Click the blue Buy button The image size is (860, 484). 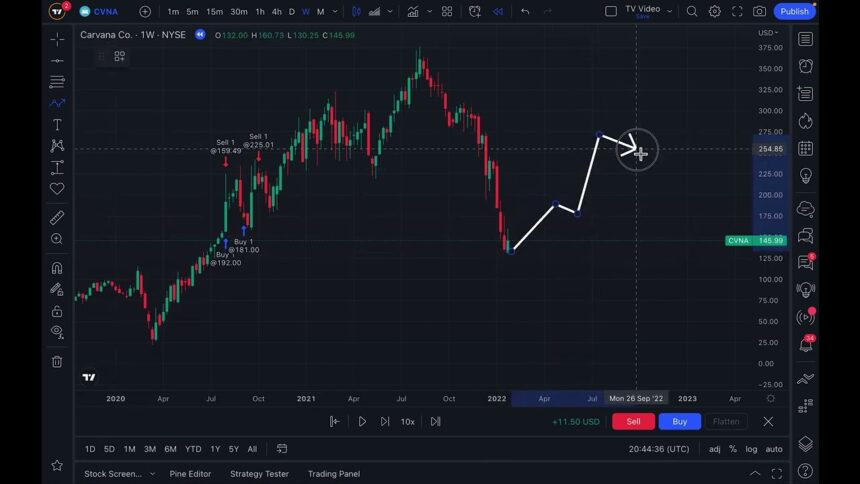[x=680, y=421]
